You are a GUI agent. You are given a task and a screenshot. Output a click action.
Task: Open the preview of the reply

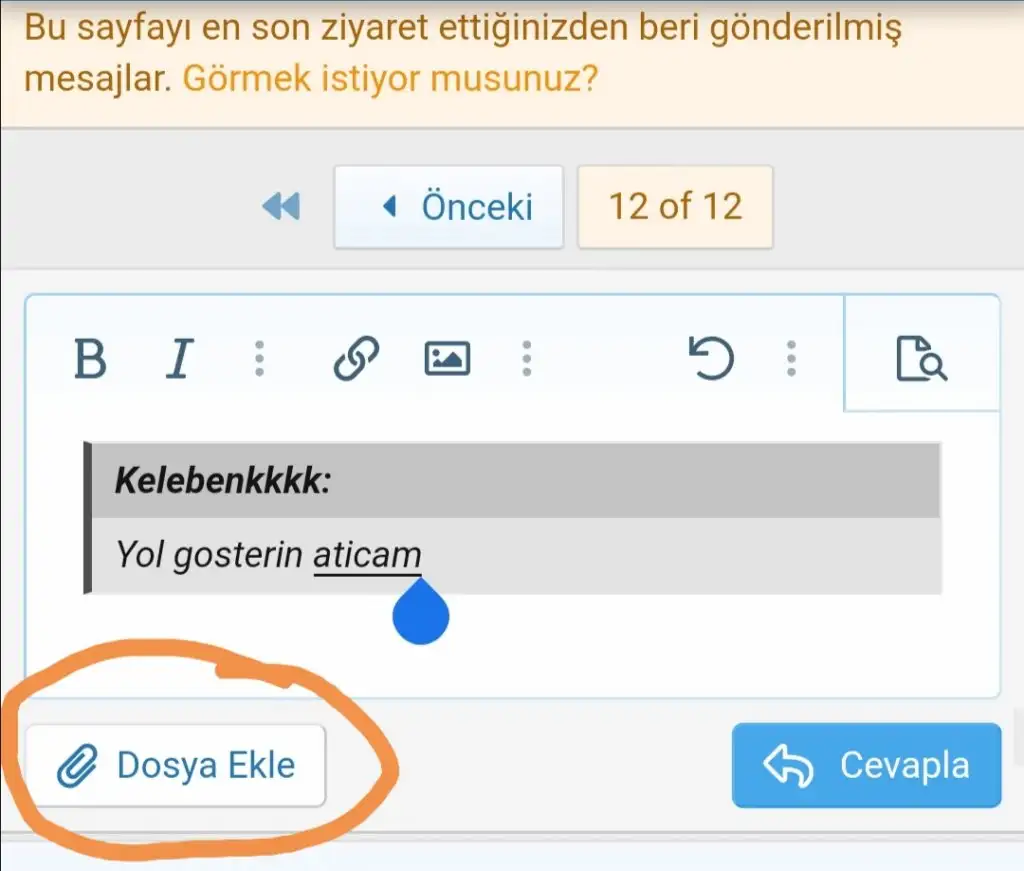[921, 358]
